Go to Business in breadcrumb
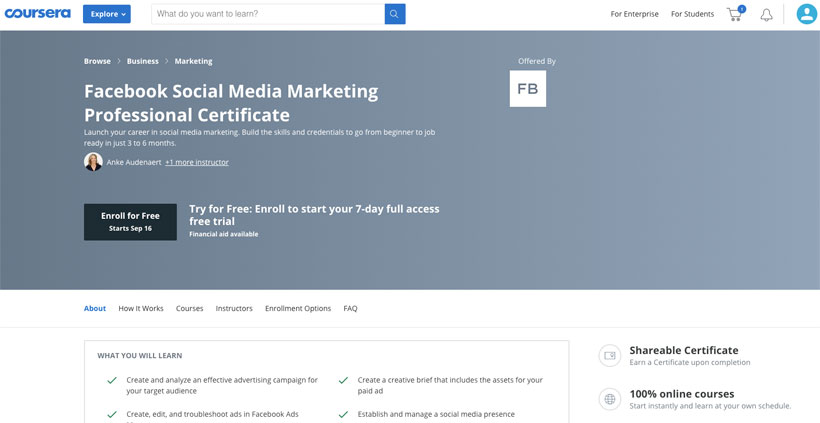This screenshot has width=820, height=423. [x=142, y=61]
